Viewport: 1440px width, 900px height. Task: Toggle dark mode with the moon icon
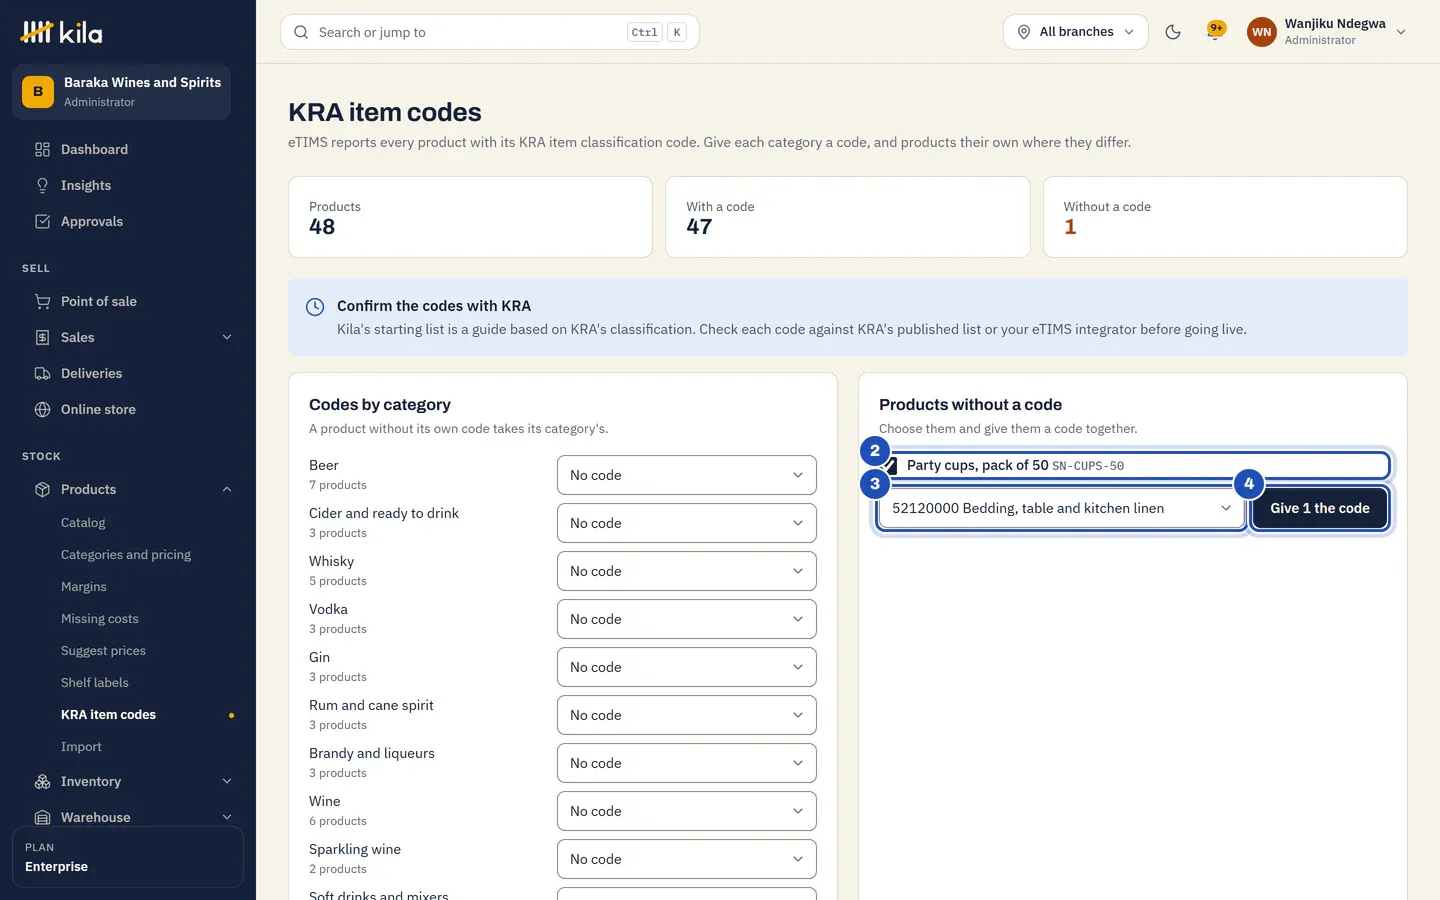[1173, 32]
